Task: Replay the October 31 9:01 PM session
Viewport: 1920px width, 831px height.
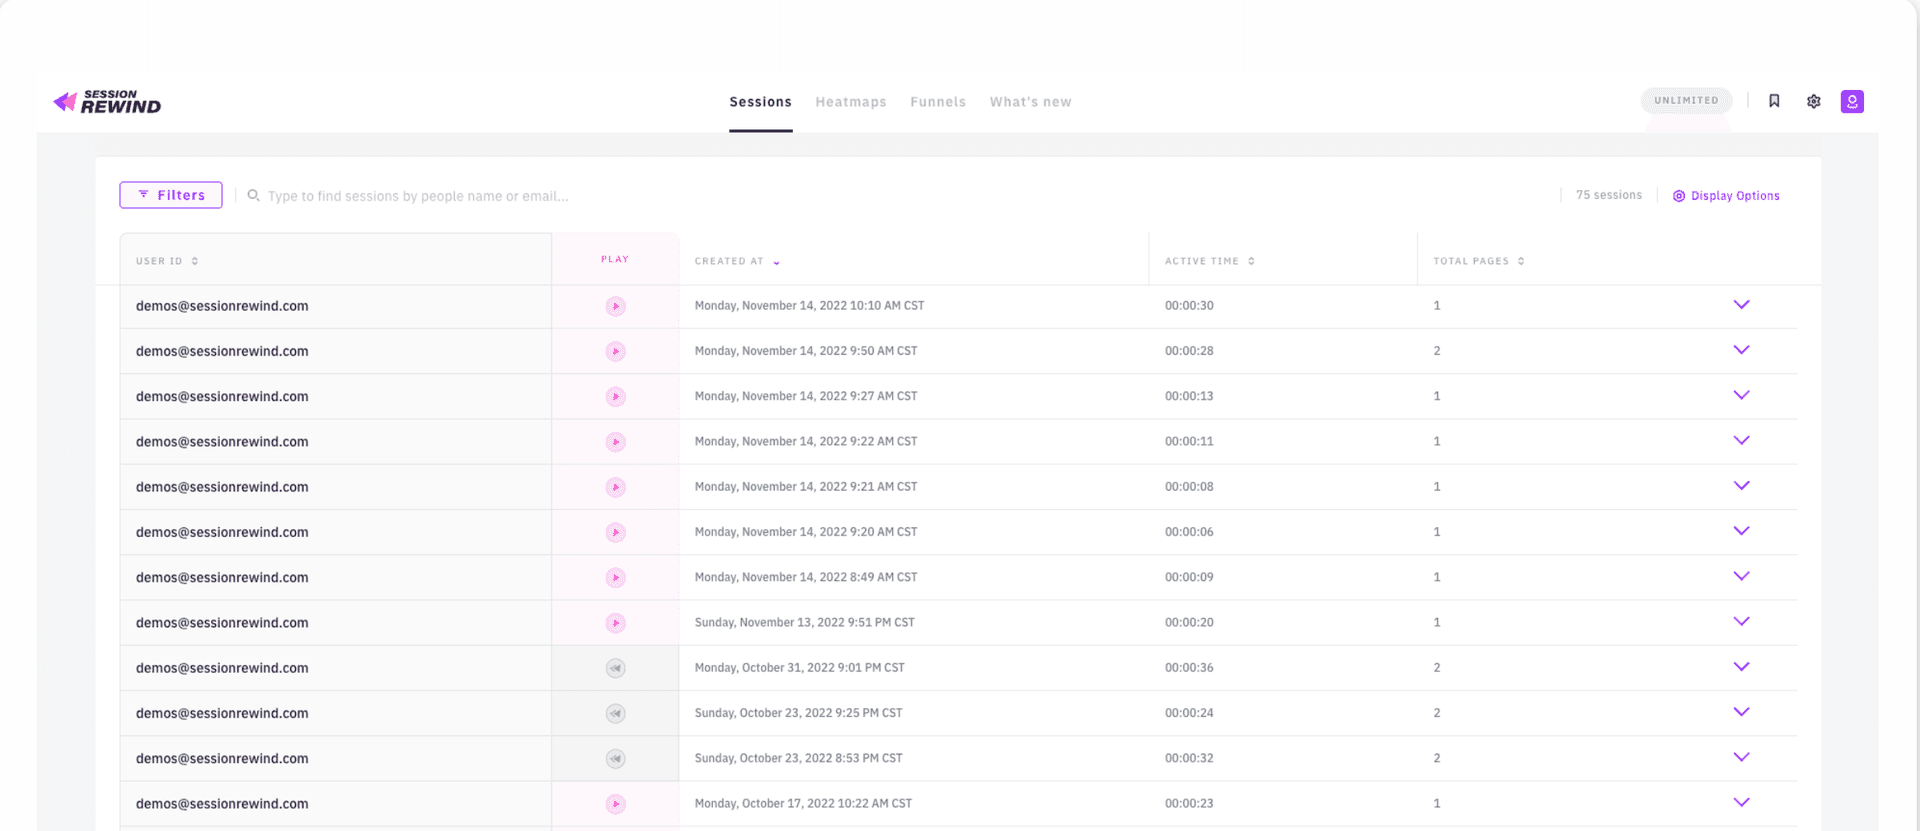Action: [615, 668]
